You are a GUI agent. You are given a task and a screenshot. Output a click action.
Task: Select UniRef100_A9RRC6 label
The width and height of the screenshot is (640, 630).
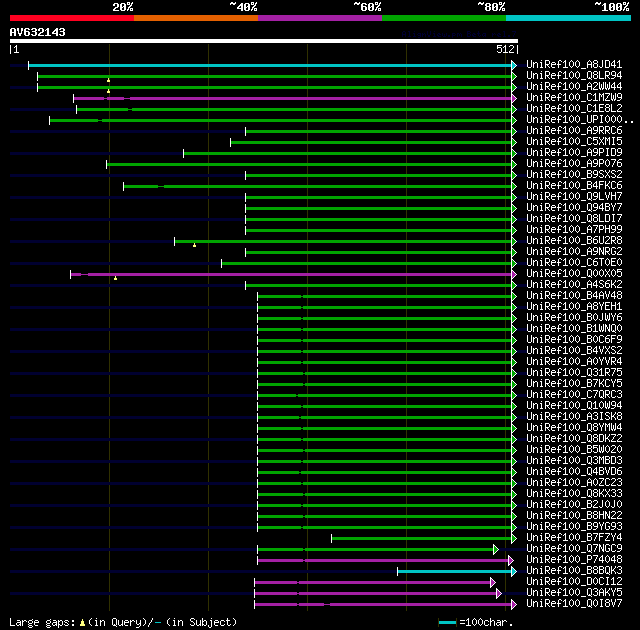coord(574,131)
